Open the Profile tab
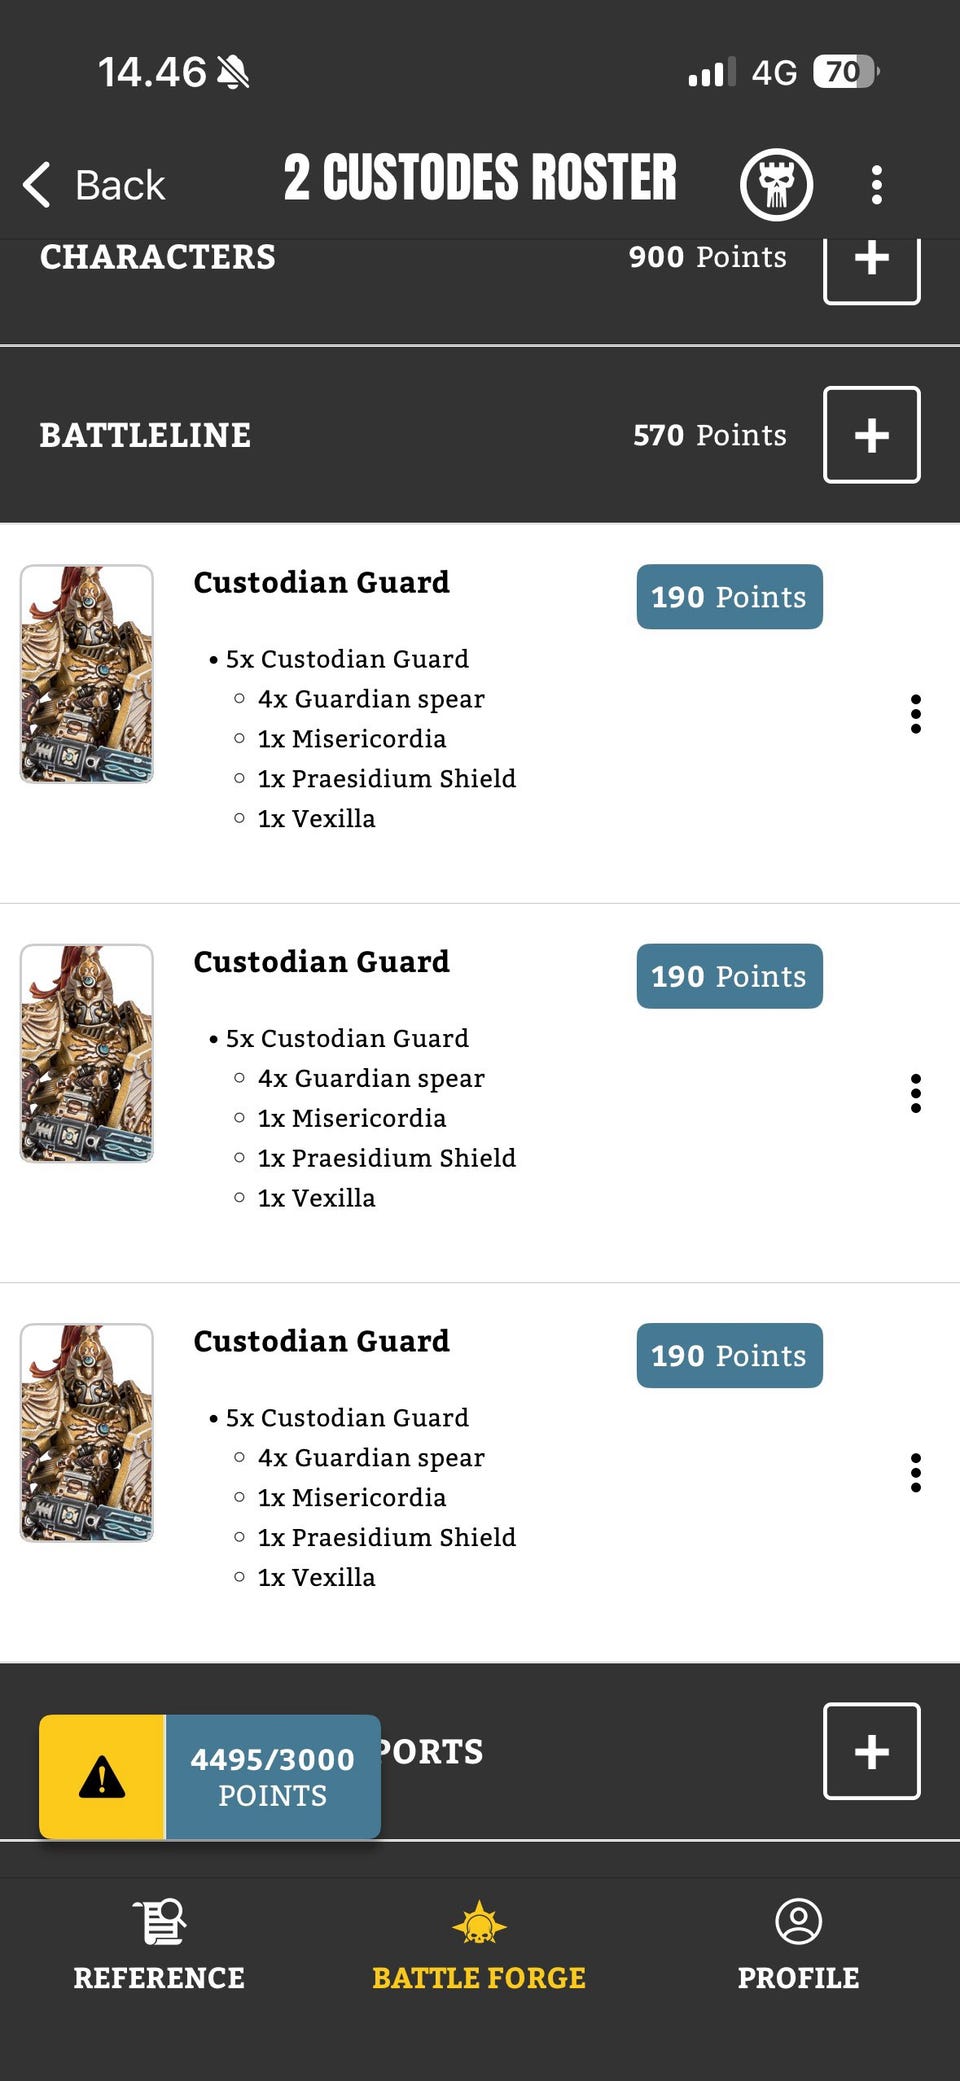 coord(798,1945)
